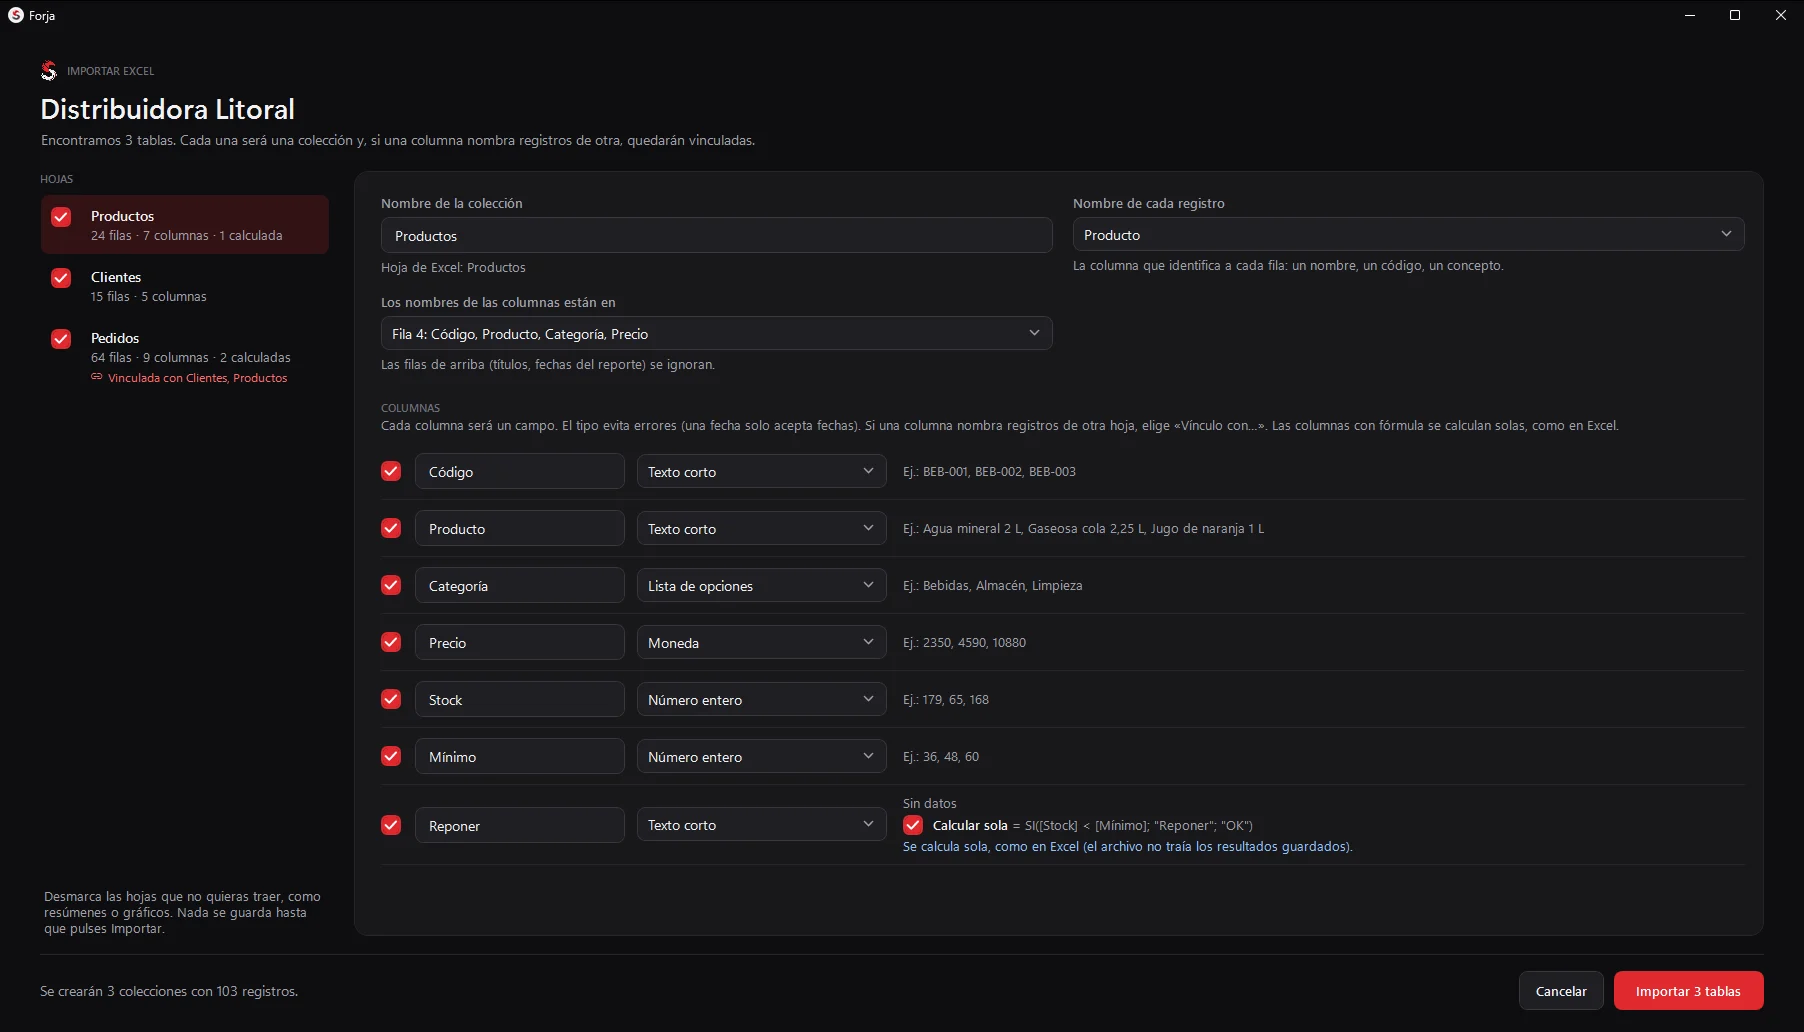The height and width of the screenshot is (1032, 1804).
Task: Uncheck the Clientes sheet checkbox
Action: [61, 278]
